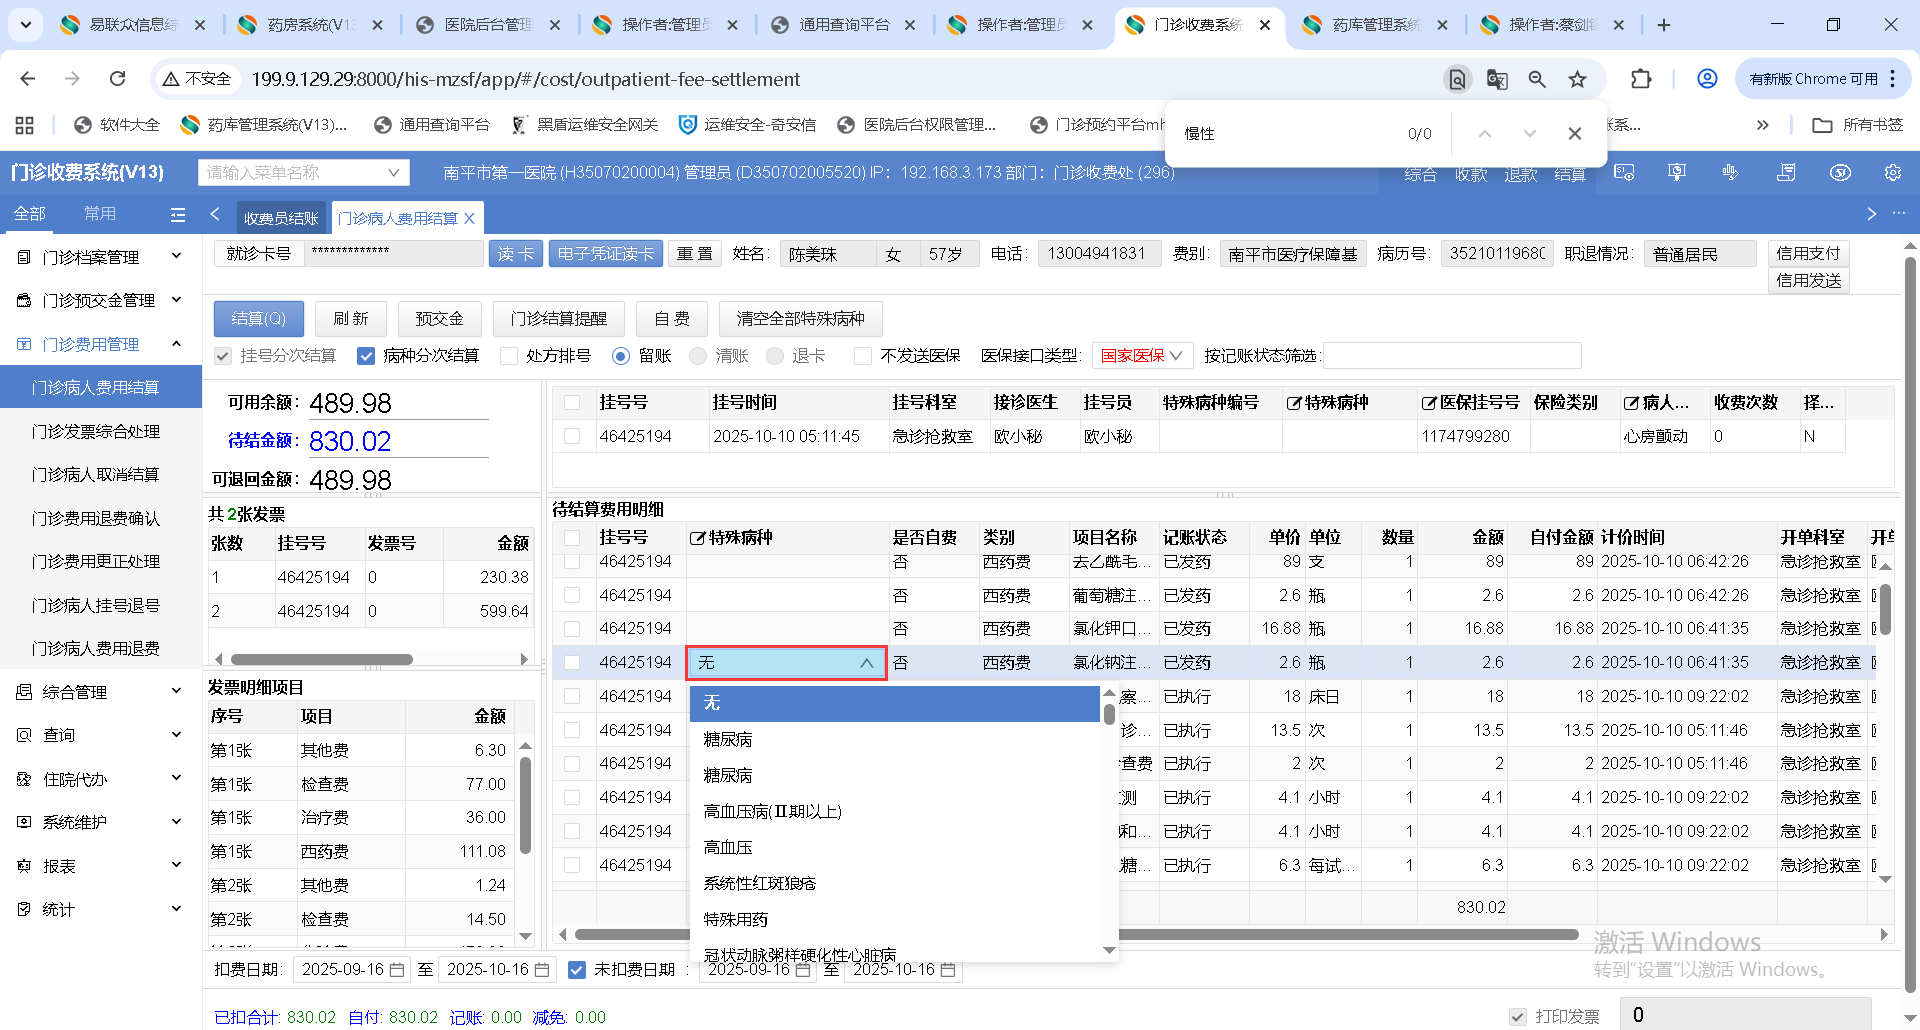Open the Chrome extensions puzzle icon
This screenshot has height=1030, width=1920.
[x=1641, y=79]
